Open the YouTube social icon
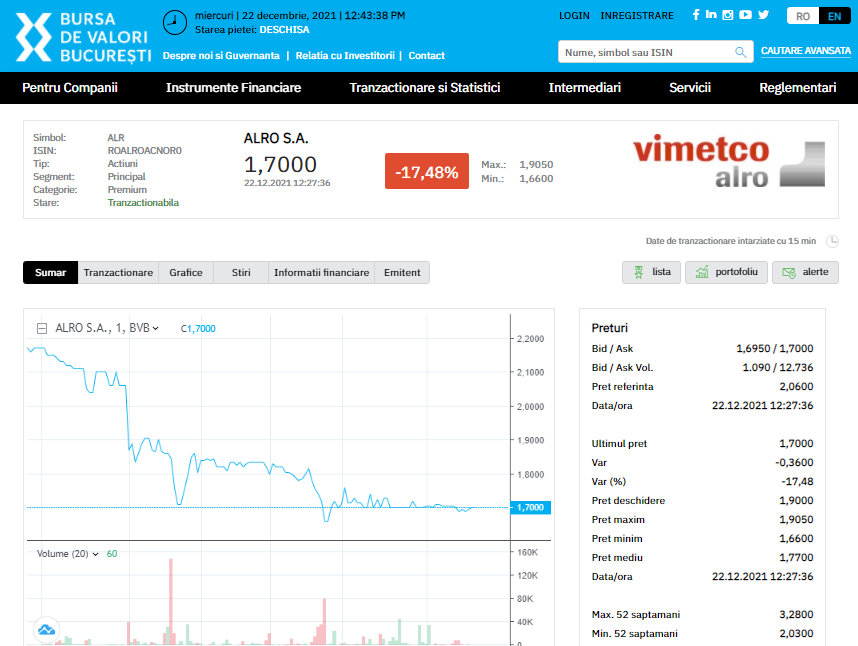The height and width of the screenshot is (646, 858). coord(745,15)
